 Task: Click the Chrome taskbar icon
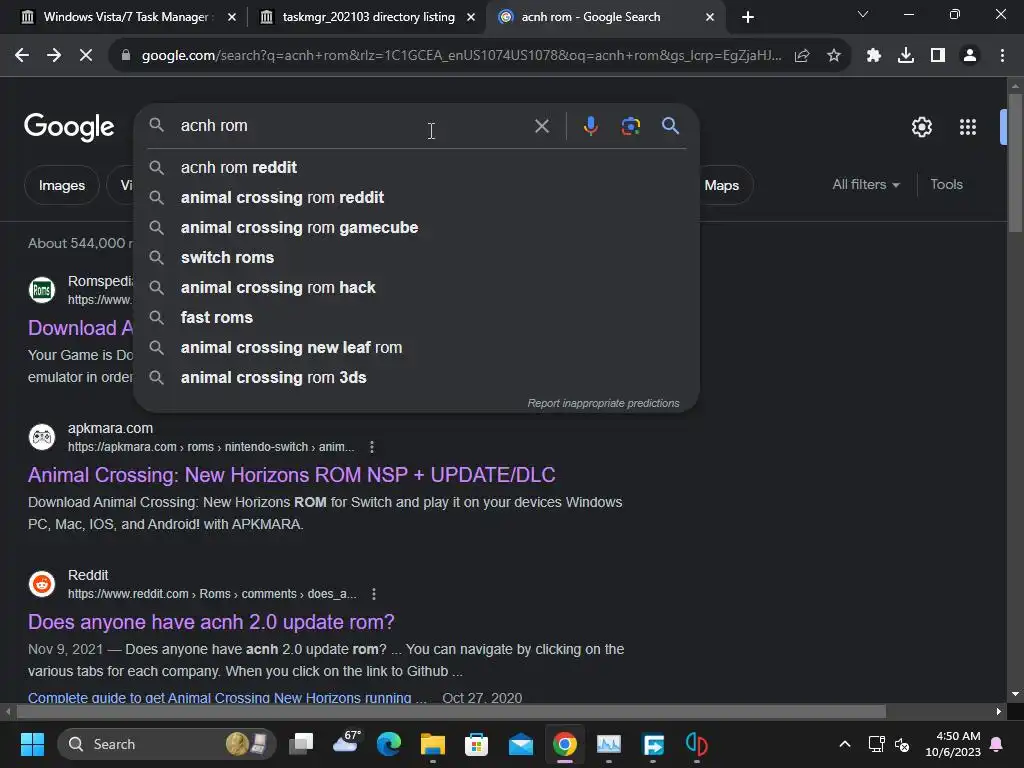pos(565,744)
